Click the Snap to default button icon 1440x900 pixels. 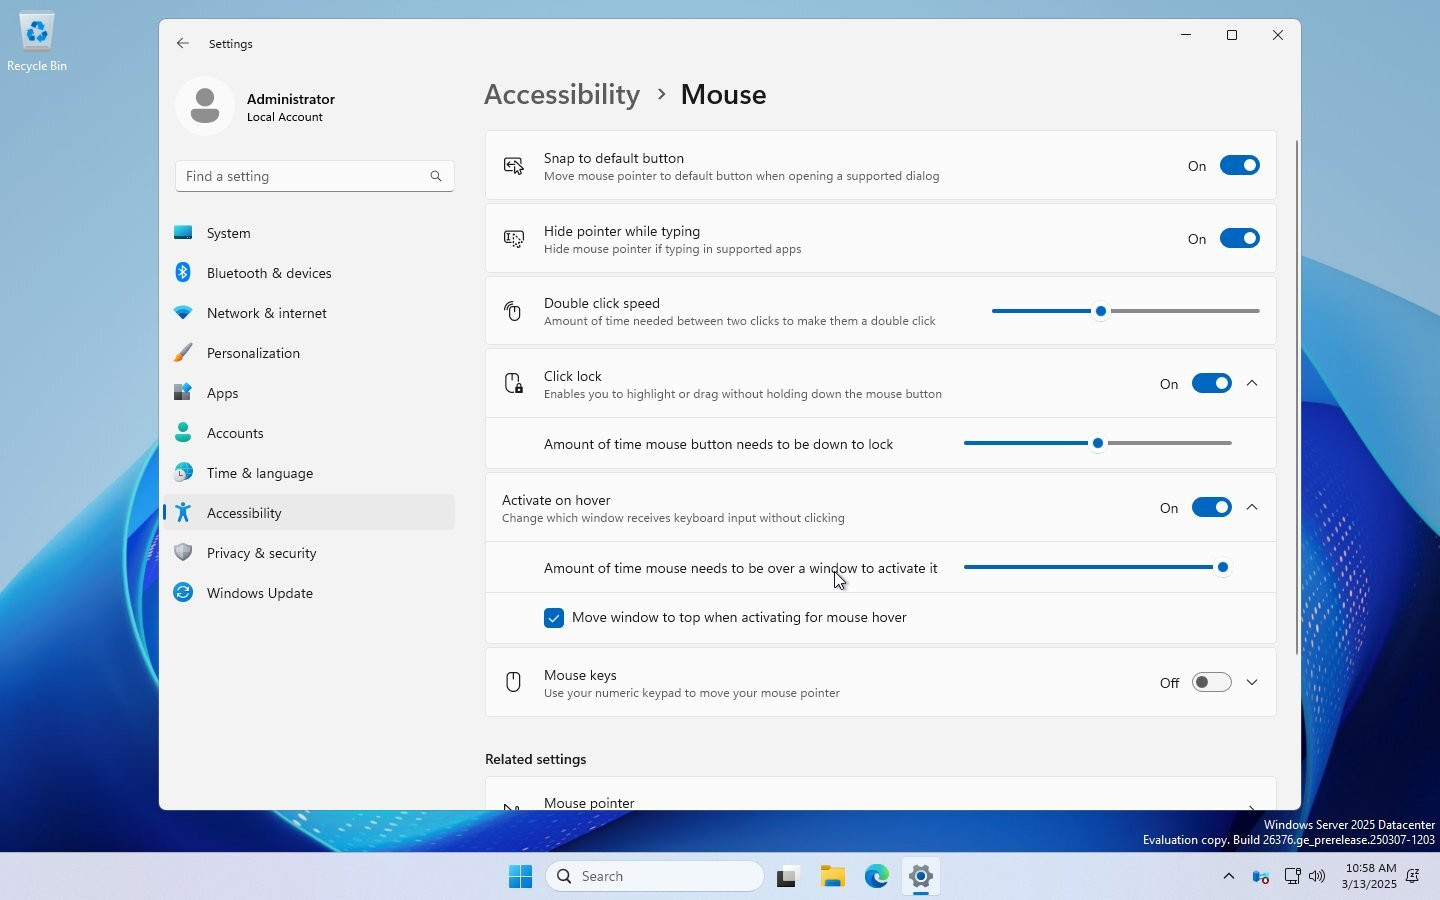click(514, 166)
